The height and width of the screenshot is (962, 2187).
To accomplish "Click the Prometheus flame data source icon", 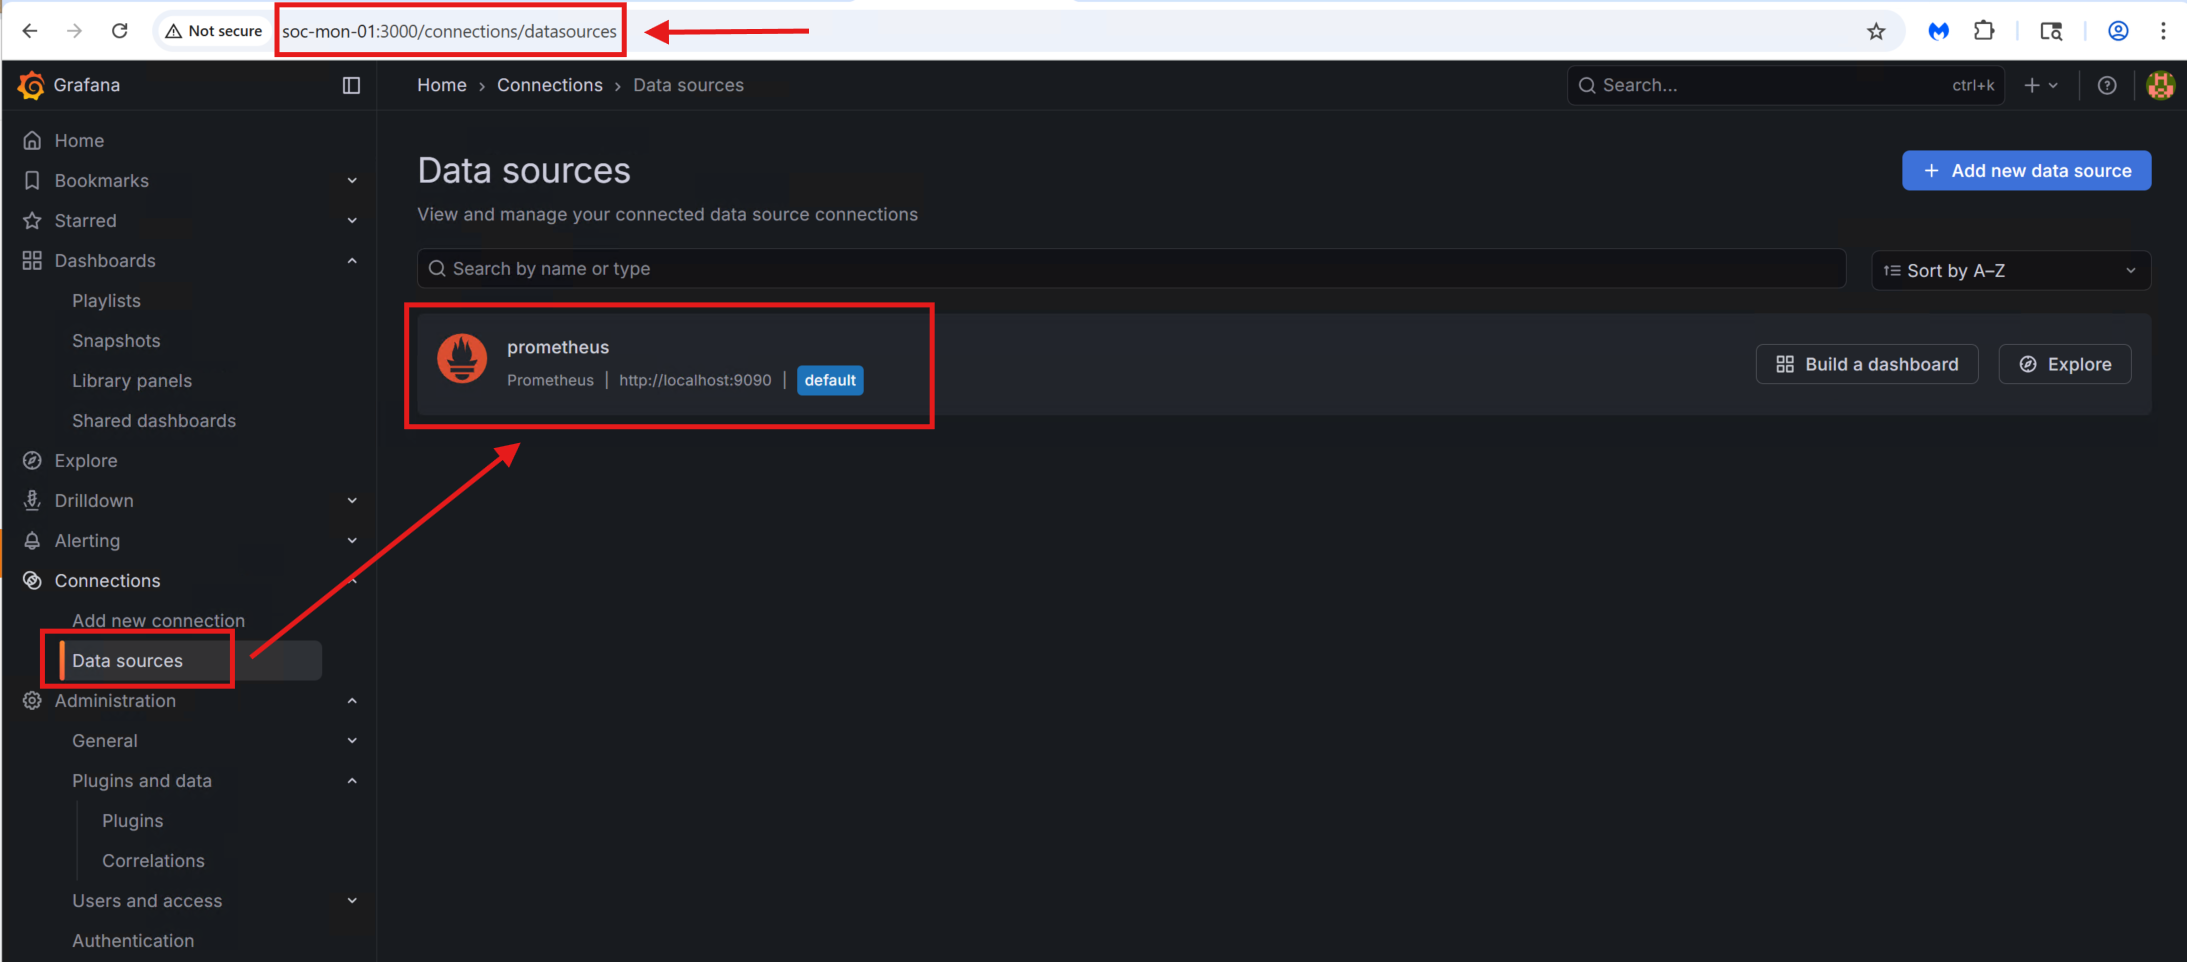I will tap(462, 359).
